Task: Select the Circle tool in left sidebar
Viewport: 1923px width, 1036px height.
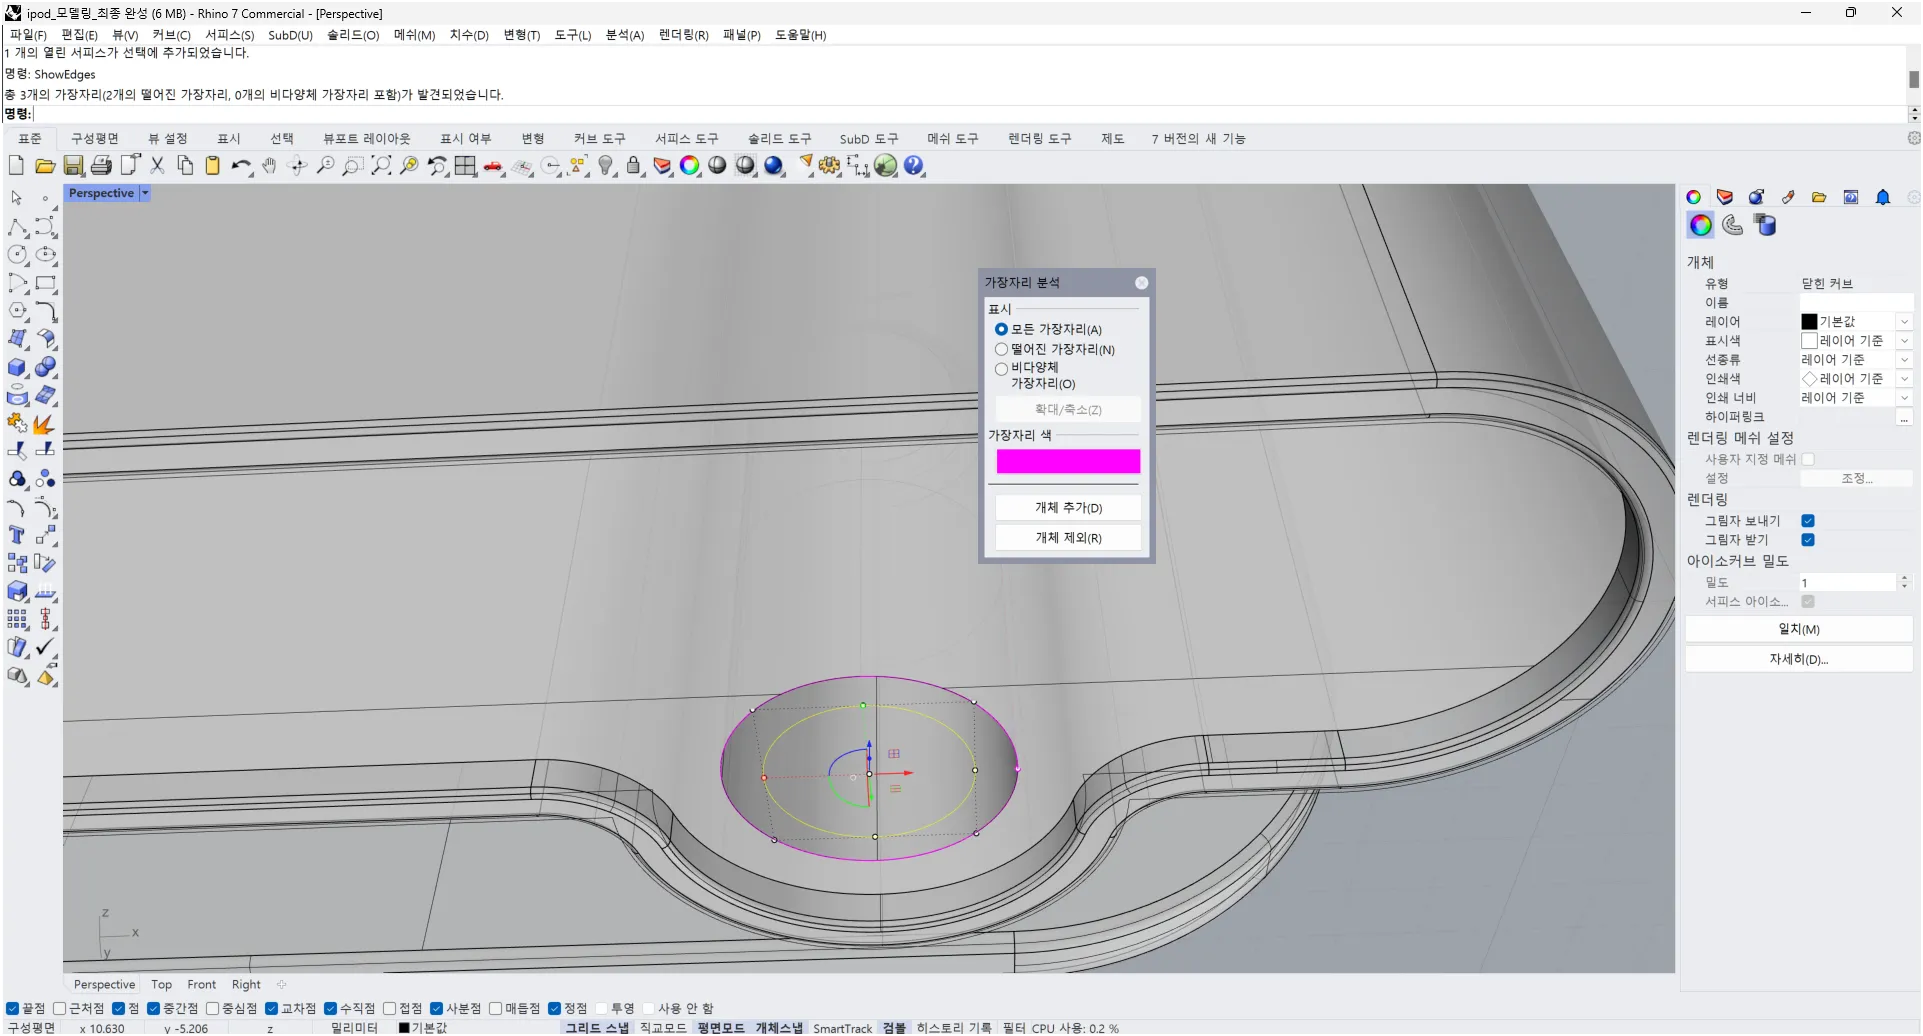Action: click(18, 255)
